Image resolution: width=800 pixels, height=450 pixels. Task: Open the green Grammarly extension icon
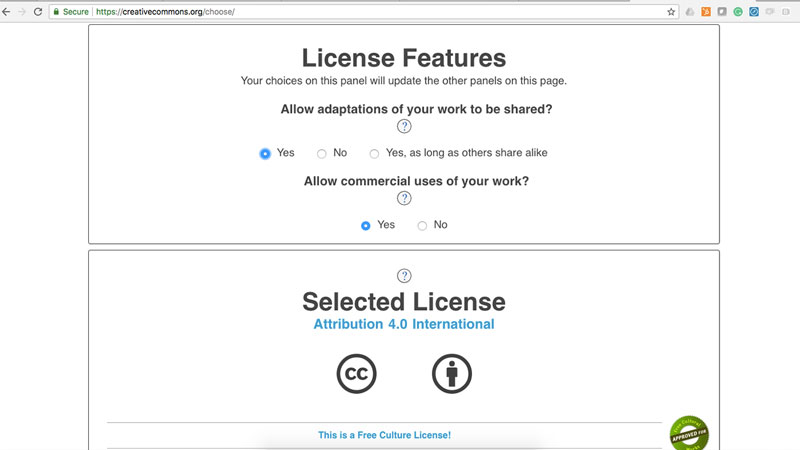click(x=738, y=12)
